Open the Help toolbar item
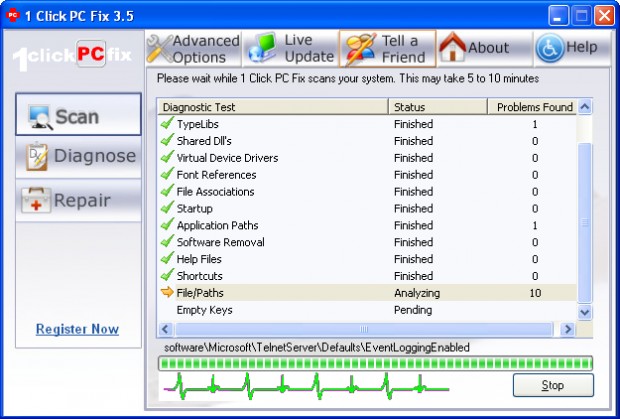 (572, 48)
